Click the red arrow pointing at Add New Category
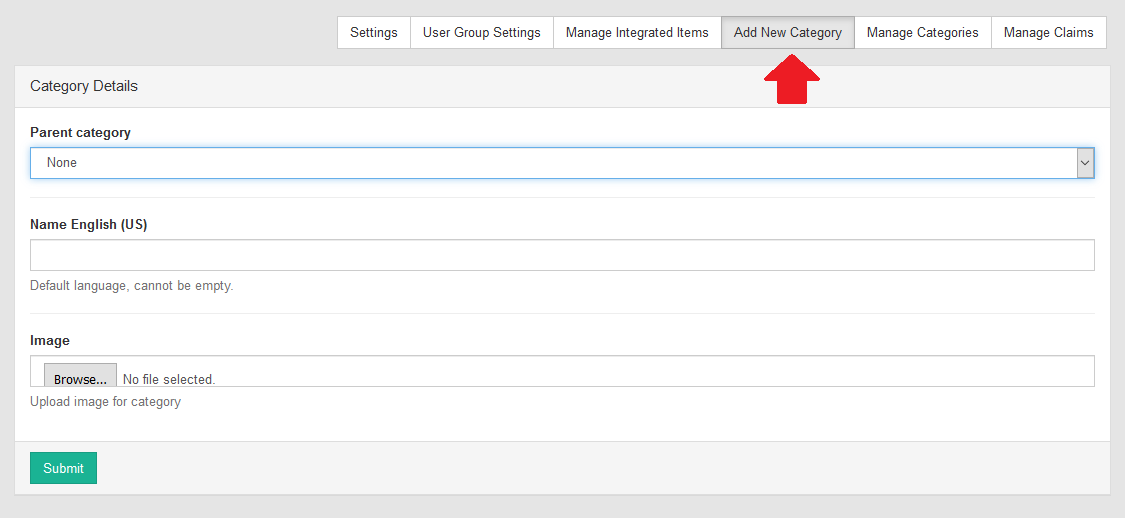Image resolution: width=1125 pixels, height=518 pixels. (x=791, y=78)
